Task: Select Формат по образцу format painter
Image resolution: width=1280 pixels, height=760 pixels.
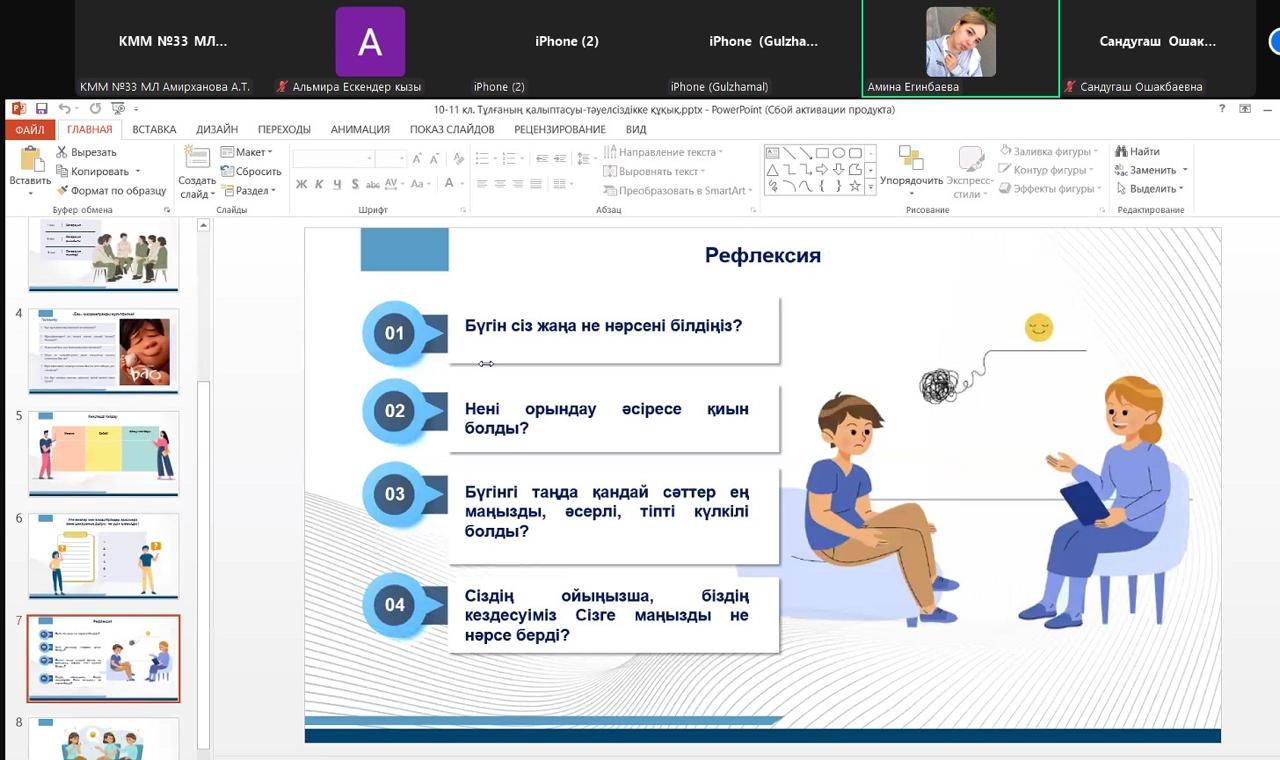Action: [x=111, y=190]
